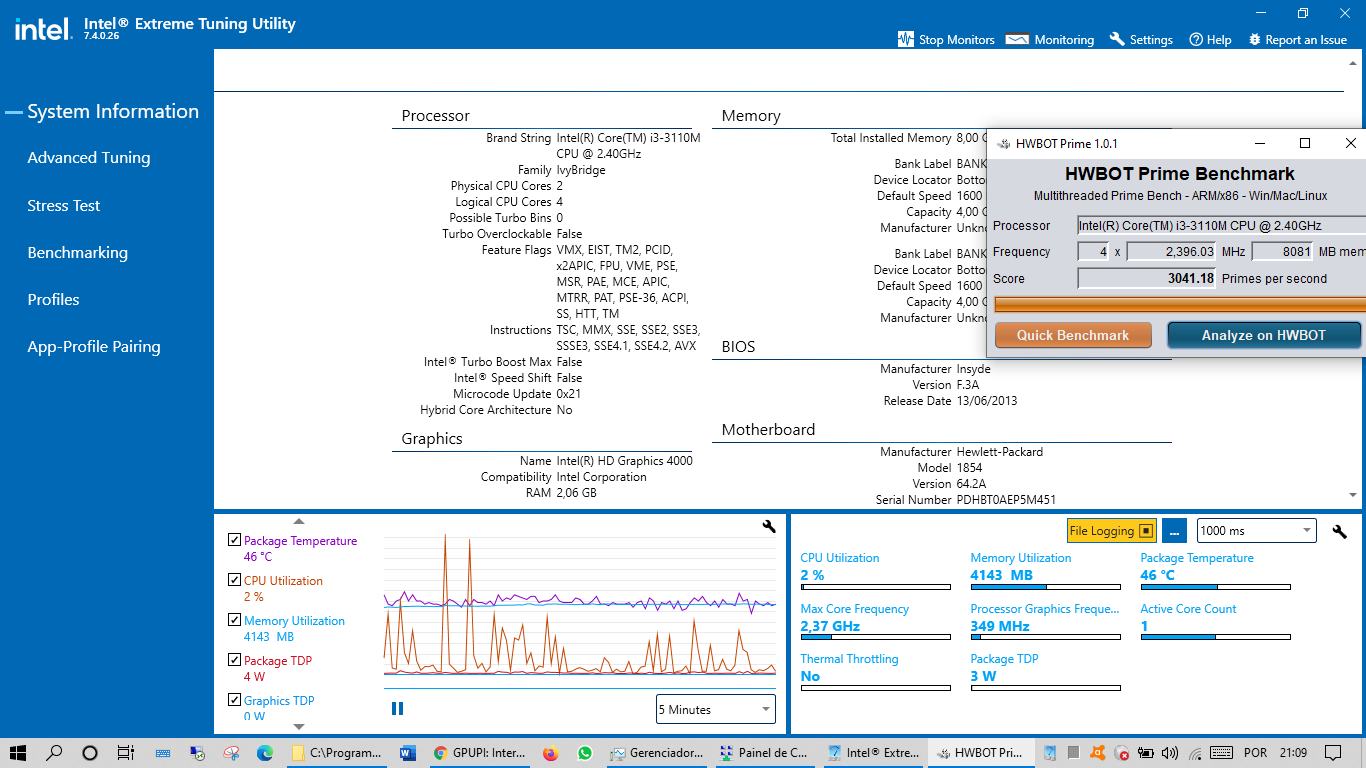Click Analyze on HWBOT button
The height and width of the screenshot is (768, 1366).
(1264, 335)
